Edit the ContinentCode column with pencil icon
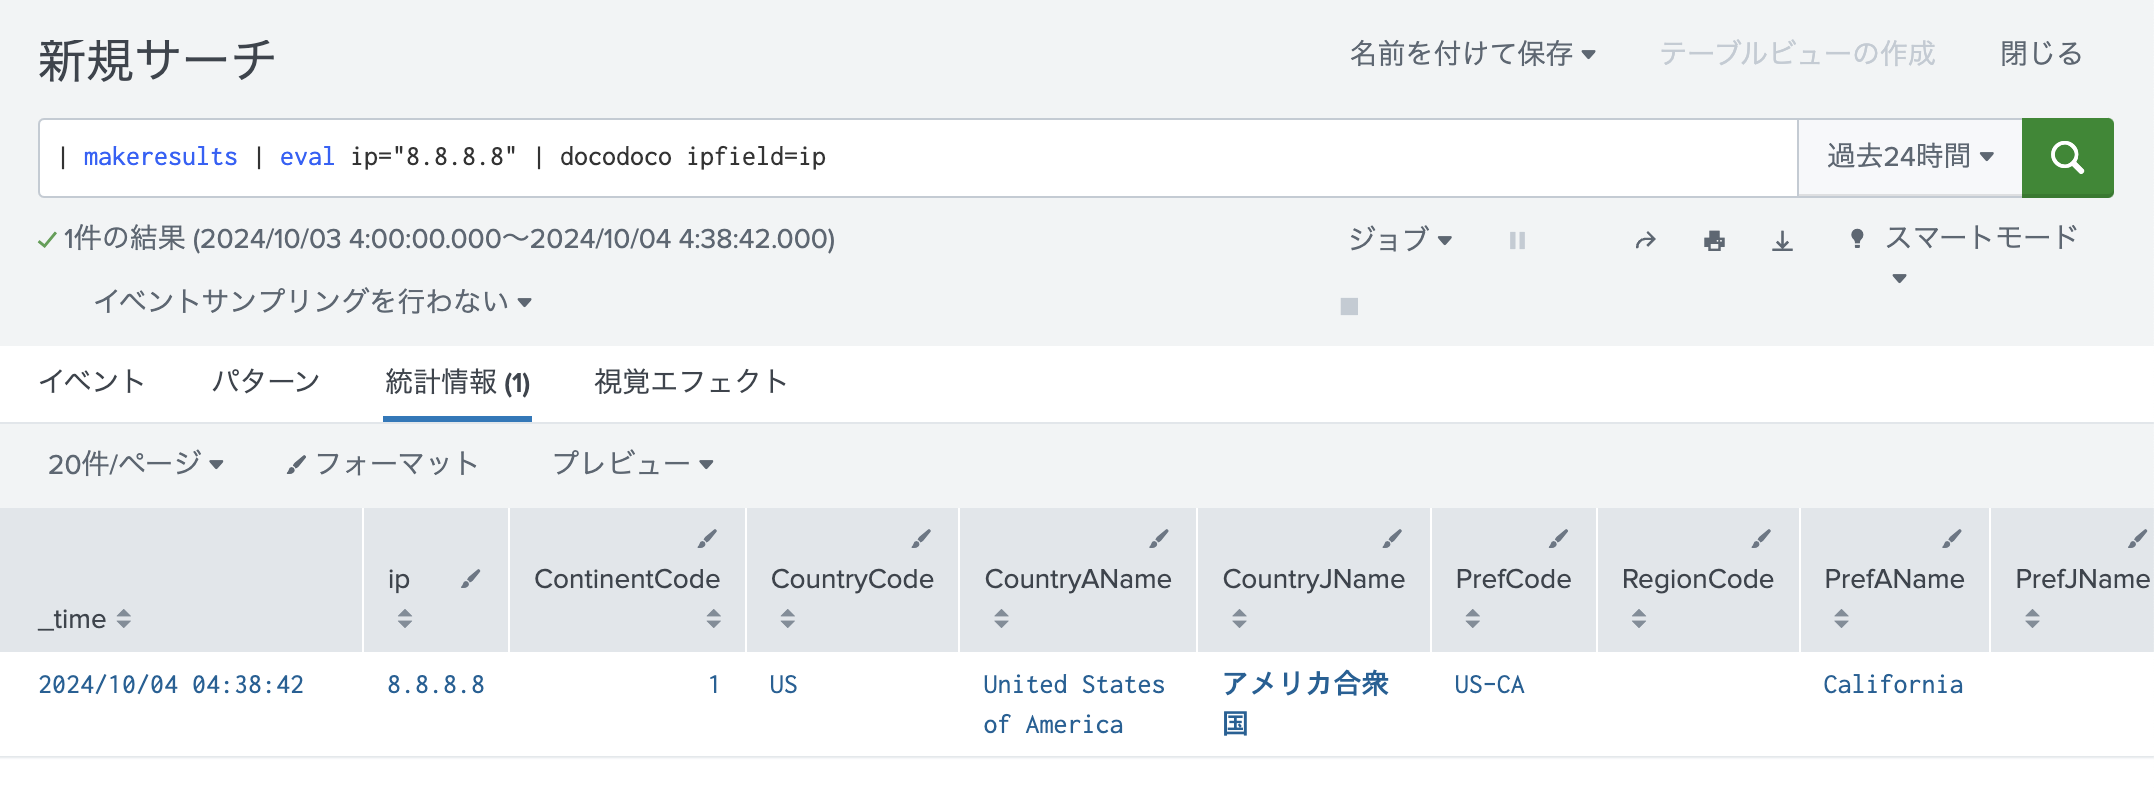 coord(707,539)
